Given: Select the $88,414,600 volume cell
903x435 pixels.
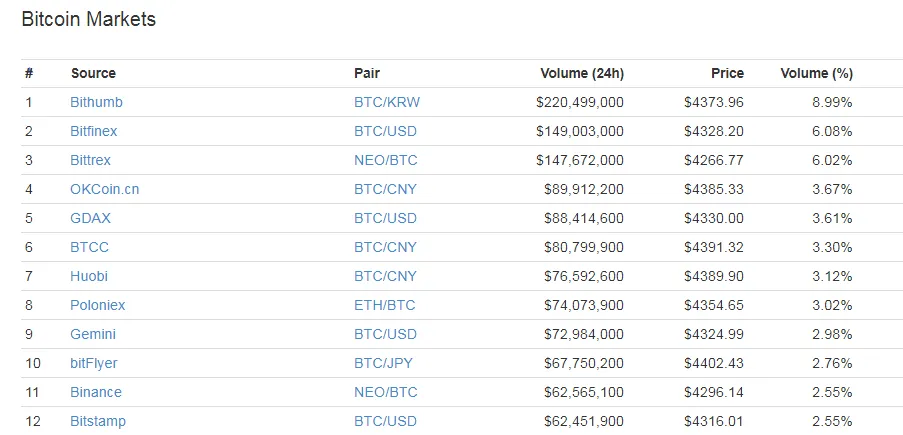Looking at the screenshot, I should (x=584, y=218).
